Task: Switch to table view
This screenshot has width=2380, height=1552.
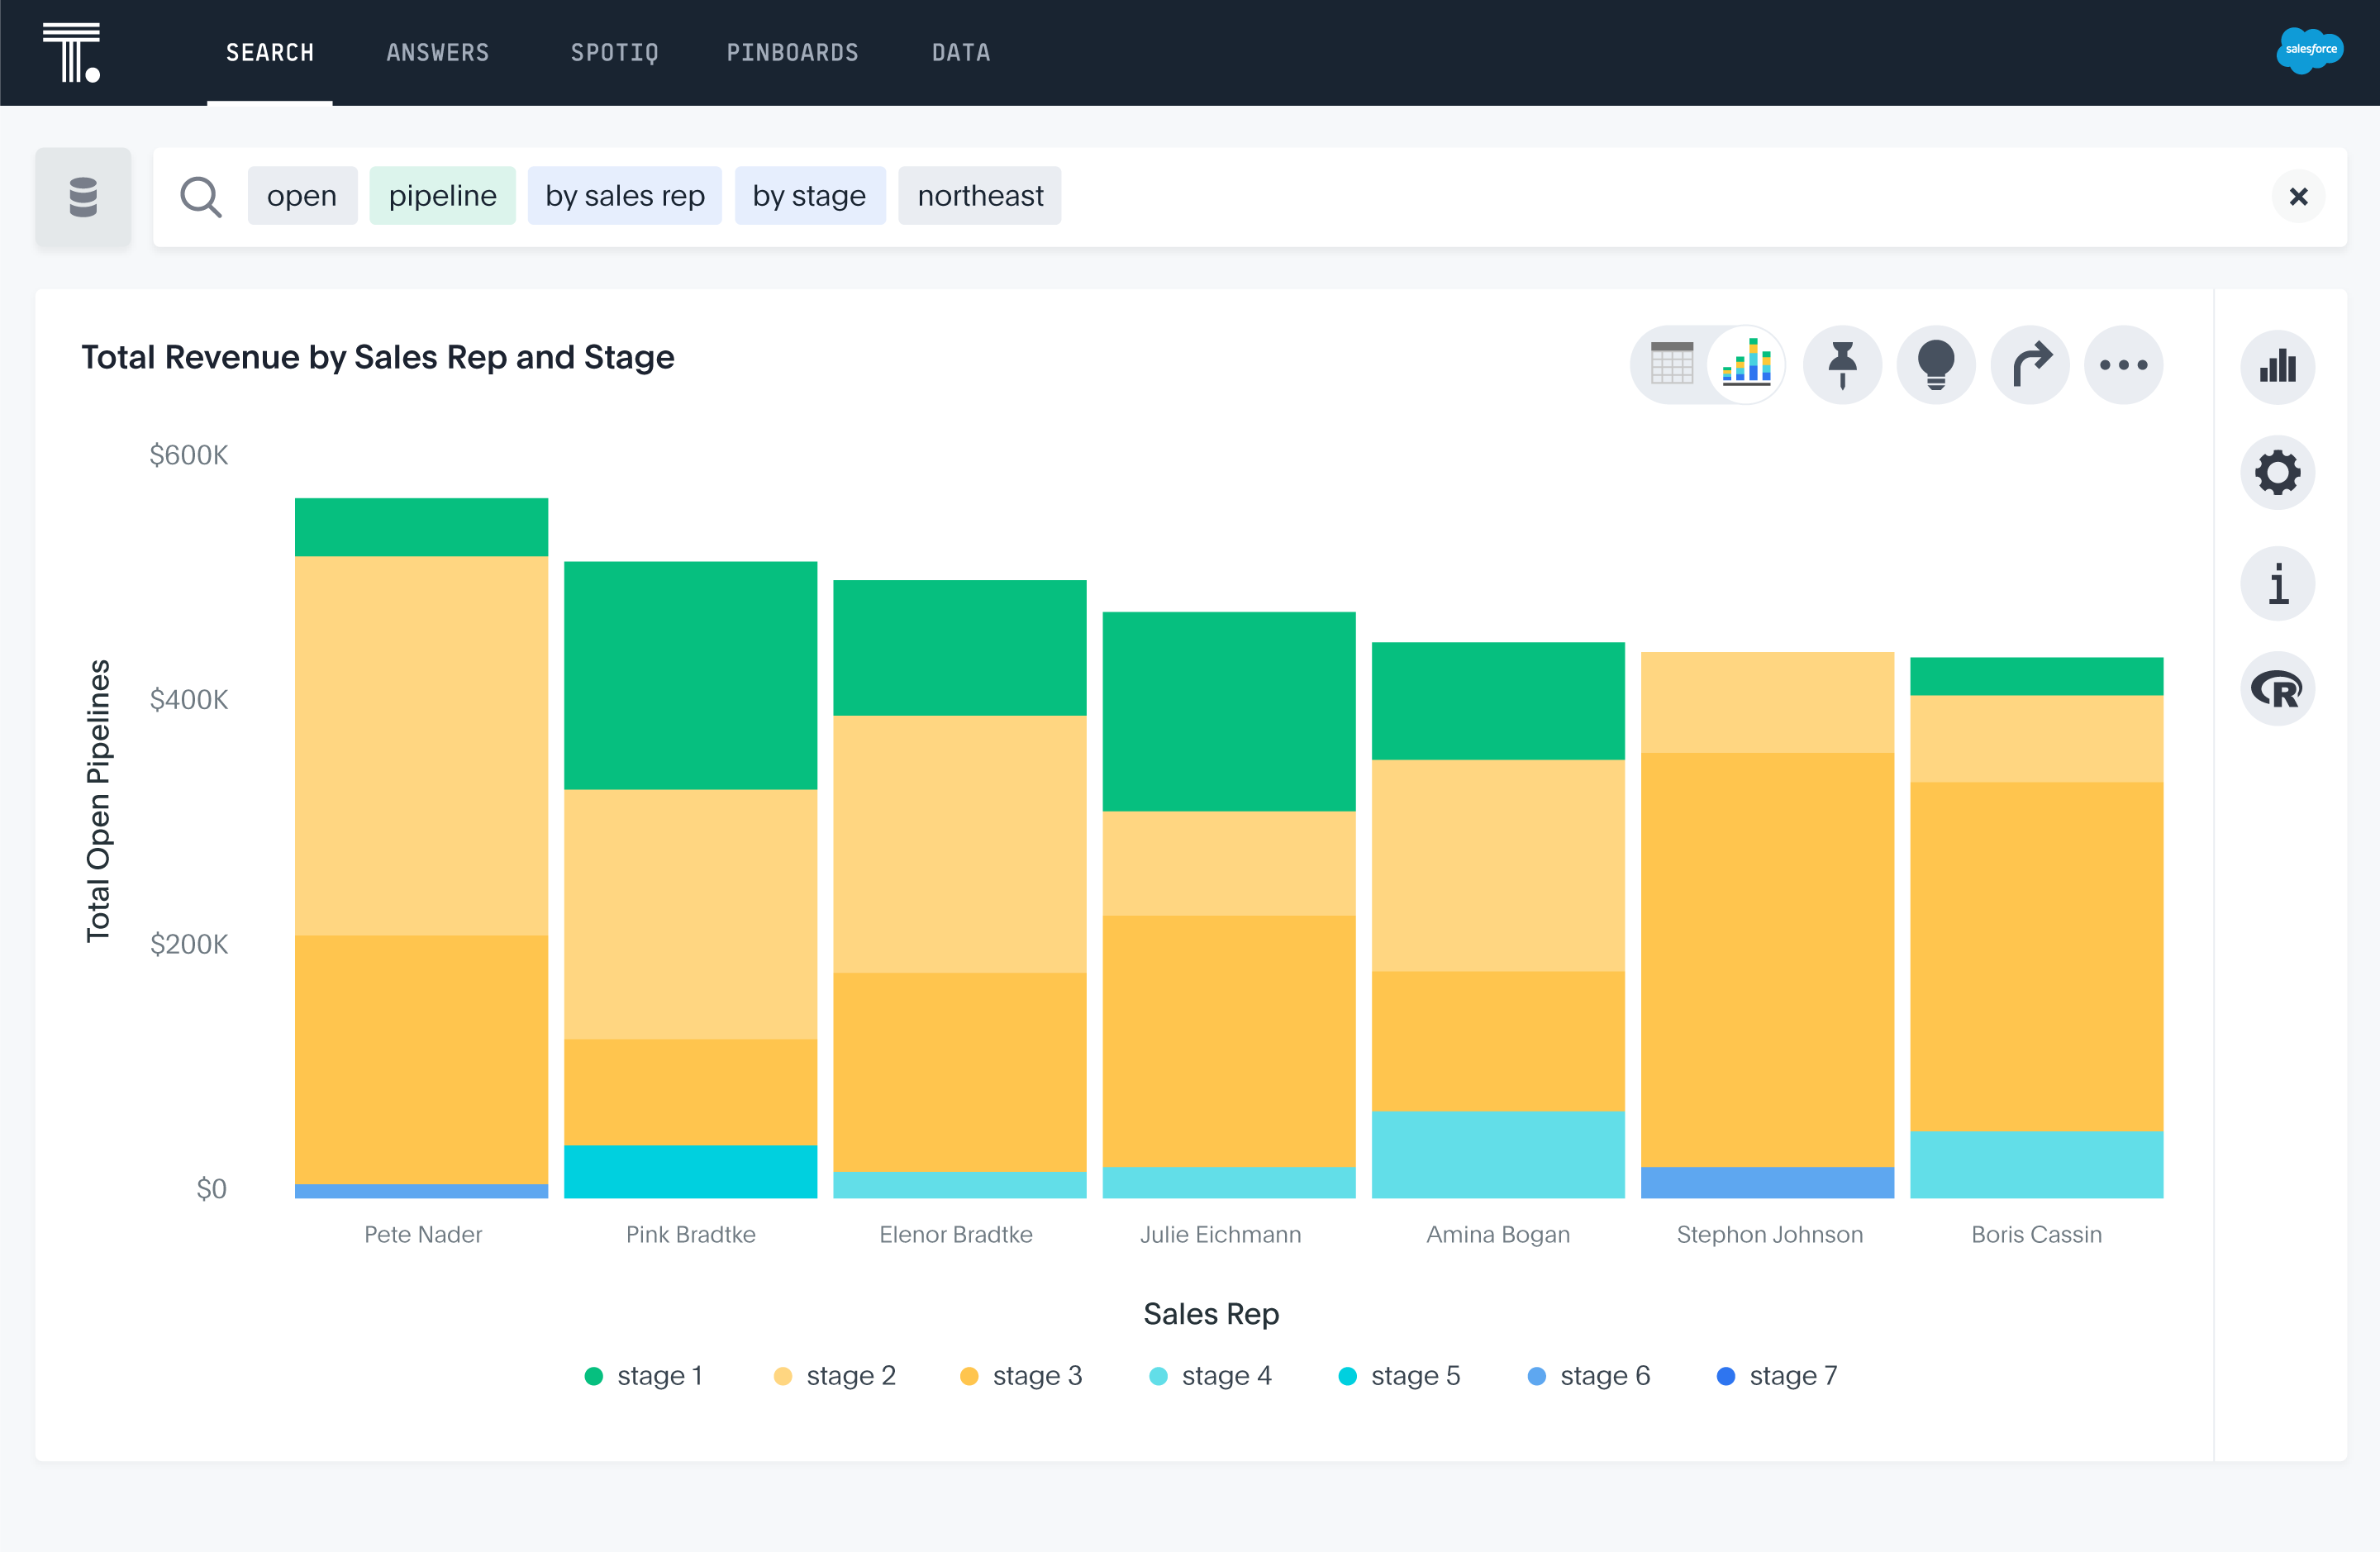Action: tap(1671, 364)
